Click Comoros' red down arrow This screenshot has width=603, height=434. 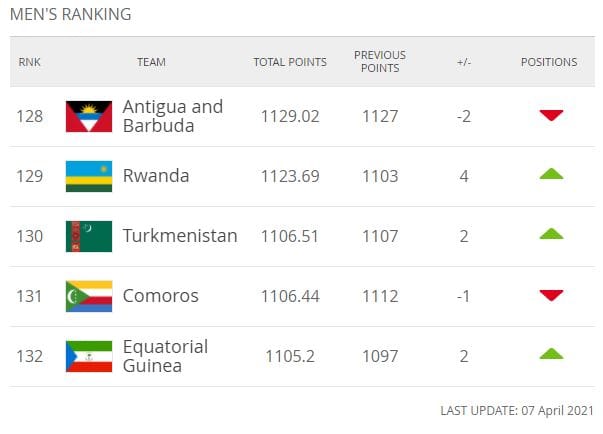[551, 295]
